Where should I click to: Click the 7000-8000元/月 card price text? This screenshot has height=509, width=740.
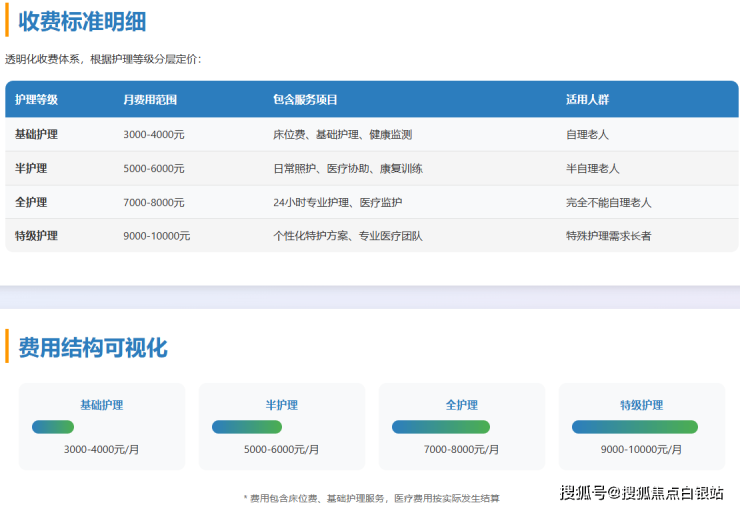462,450
